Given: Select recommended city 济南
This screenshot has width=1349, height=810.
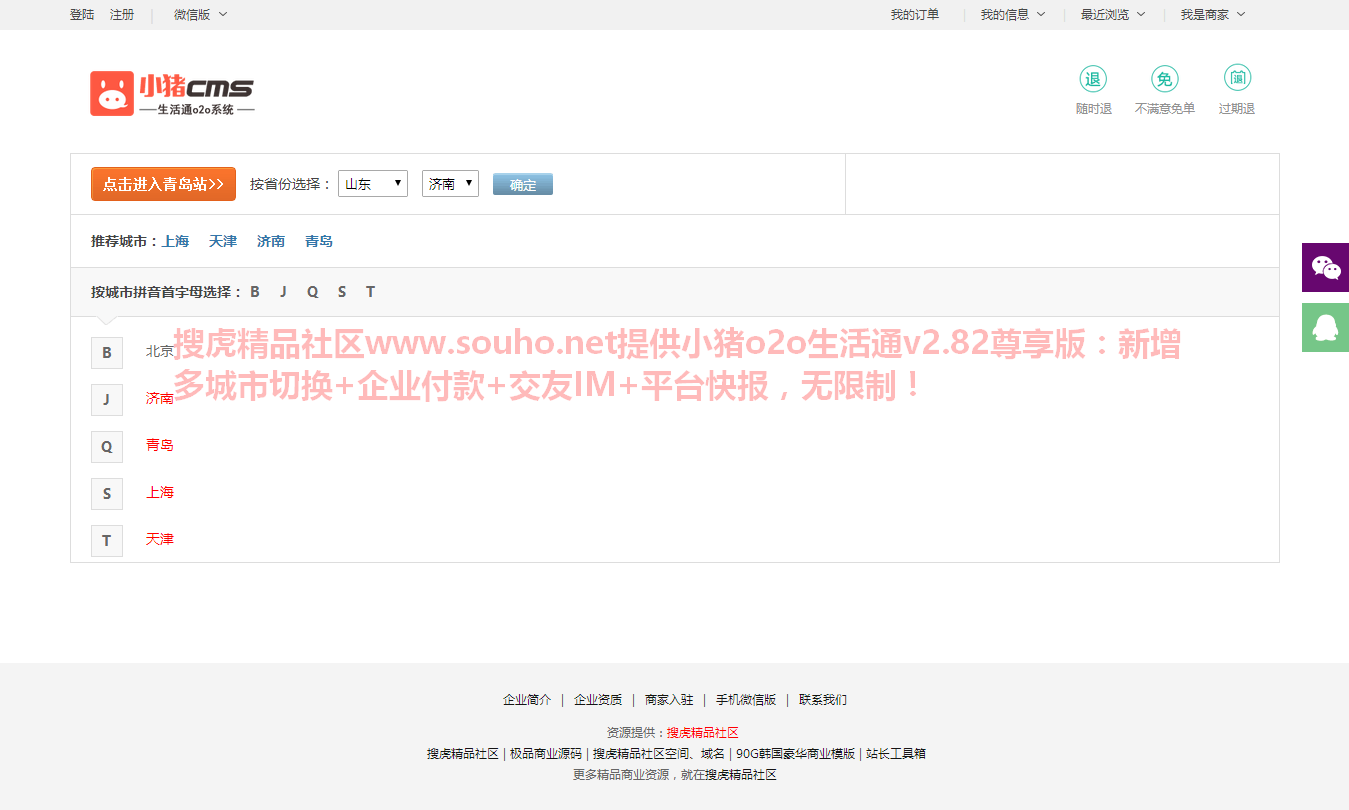Looking at the screenshot, I should 271,241.
